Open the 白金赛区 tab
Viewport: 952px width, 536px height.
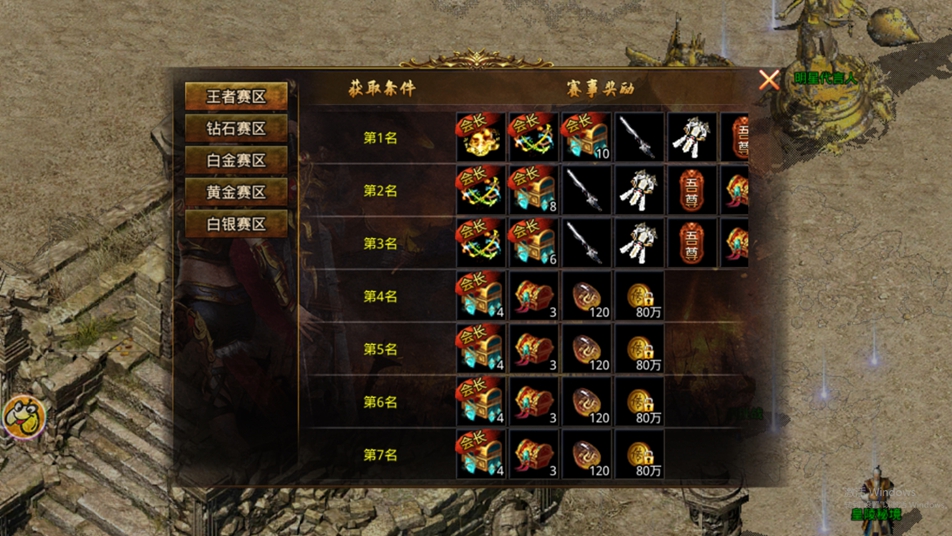pyautogui.click(x=236, y=160)
